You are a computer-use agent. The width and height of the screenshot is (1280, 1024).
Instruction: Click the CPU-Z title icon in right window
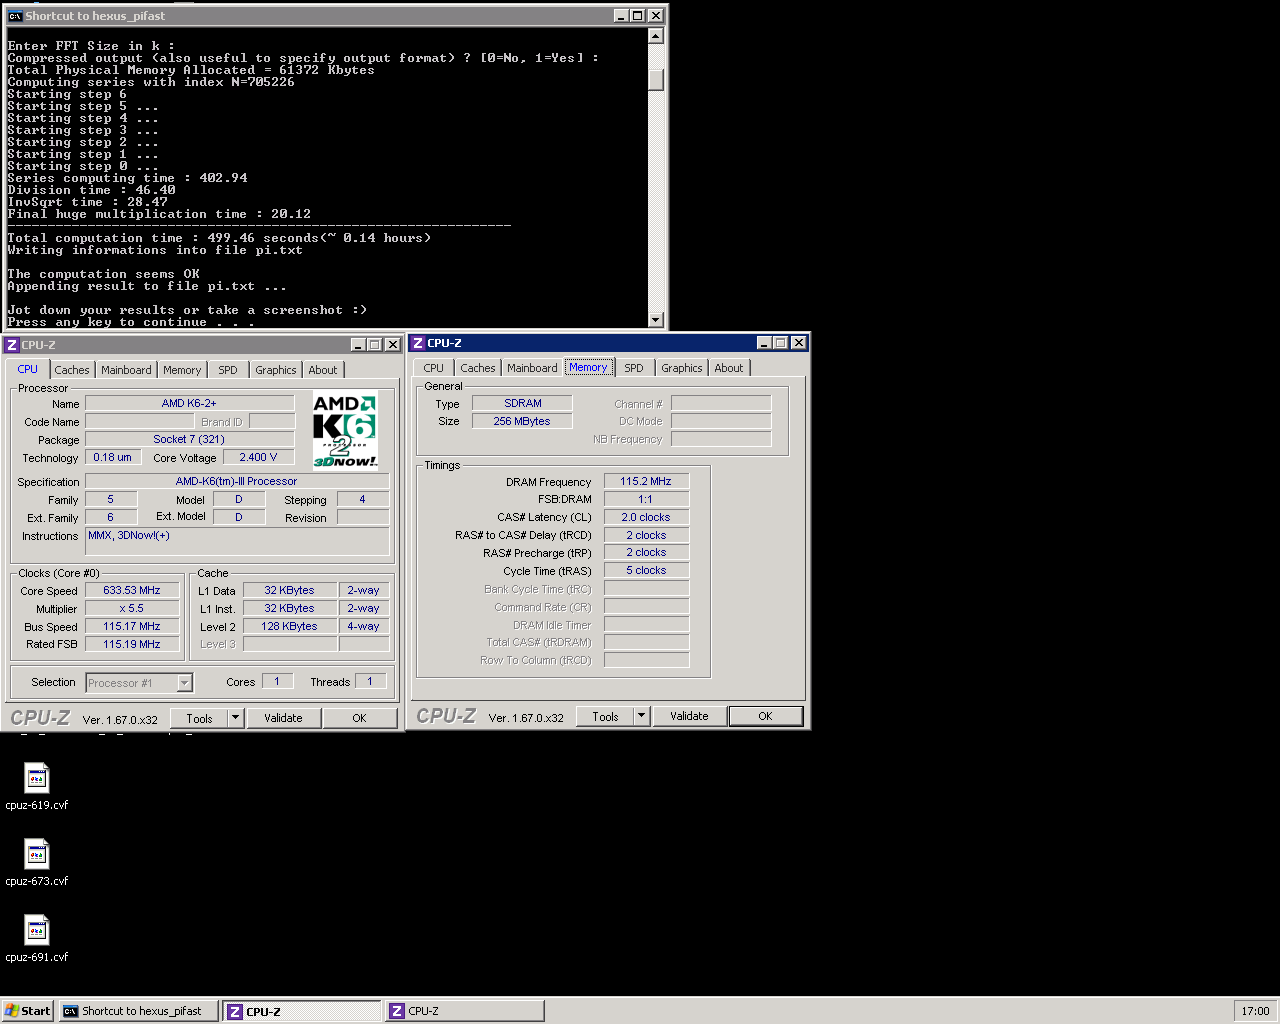pyautogui.click(x=418, y=343)
